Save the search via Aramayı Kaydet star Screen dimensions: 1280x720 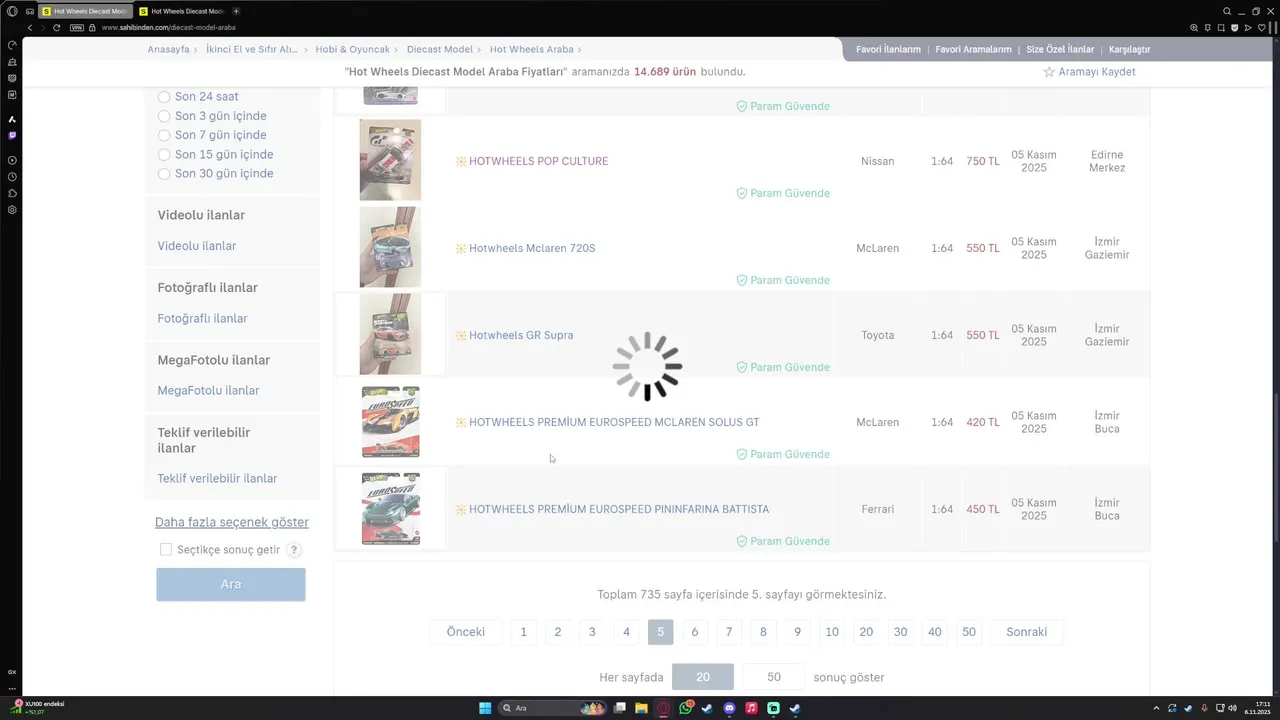[x=1049, y=72]
